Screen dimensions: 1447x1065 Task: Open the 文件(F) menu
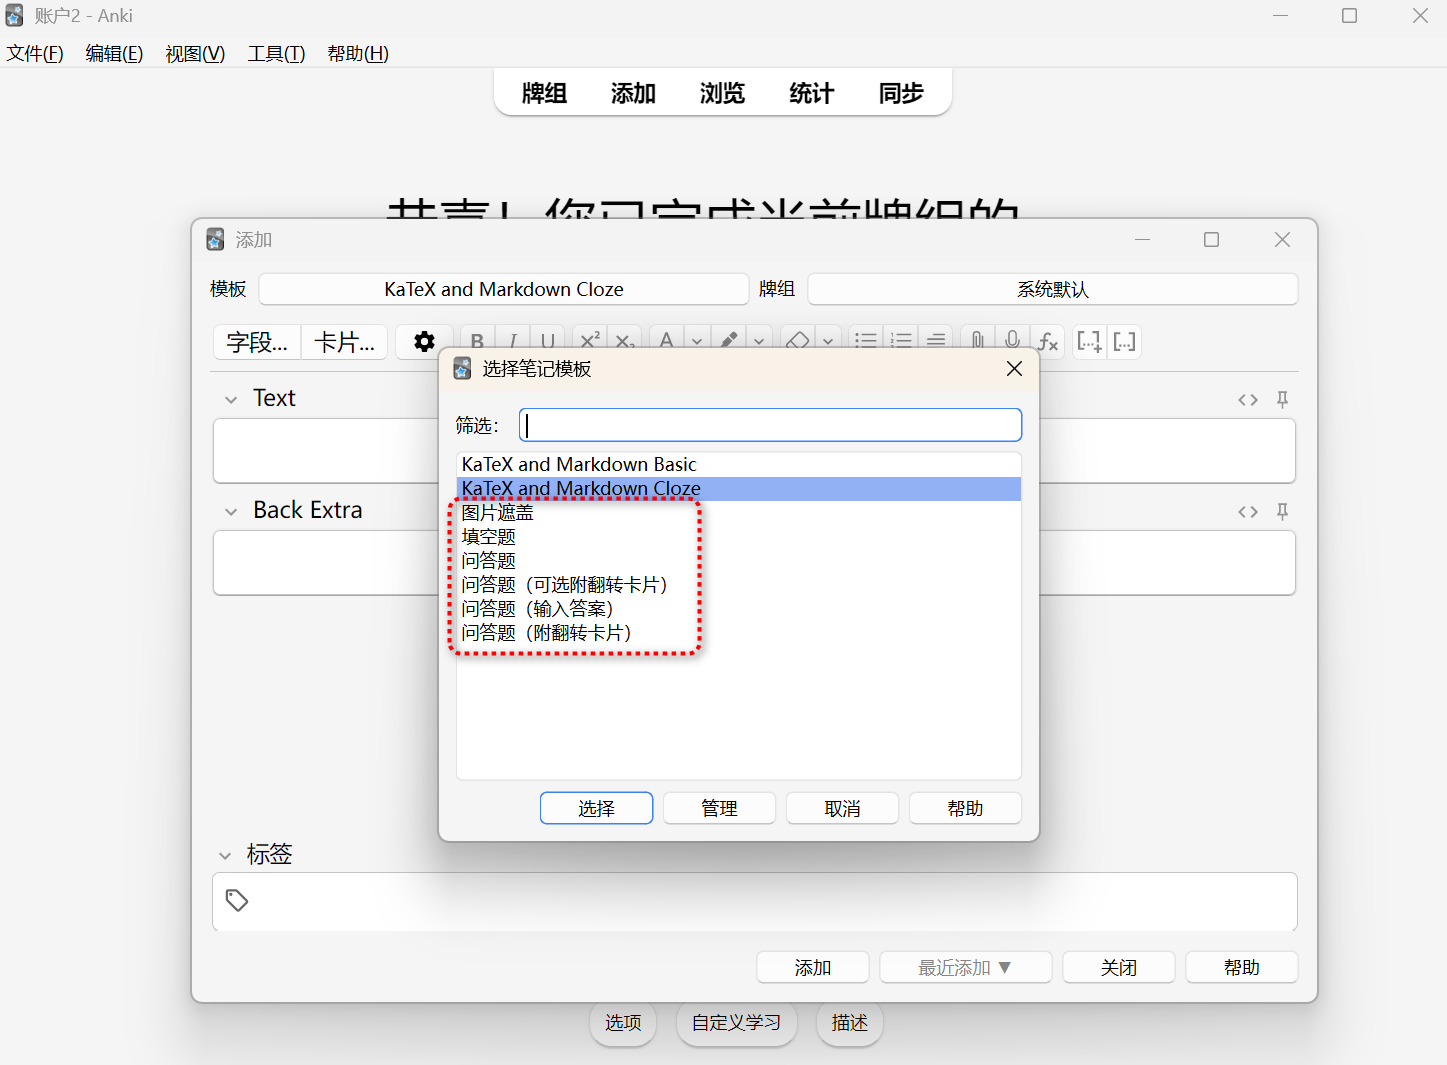35,54
